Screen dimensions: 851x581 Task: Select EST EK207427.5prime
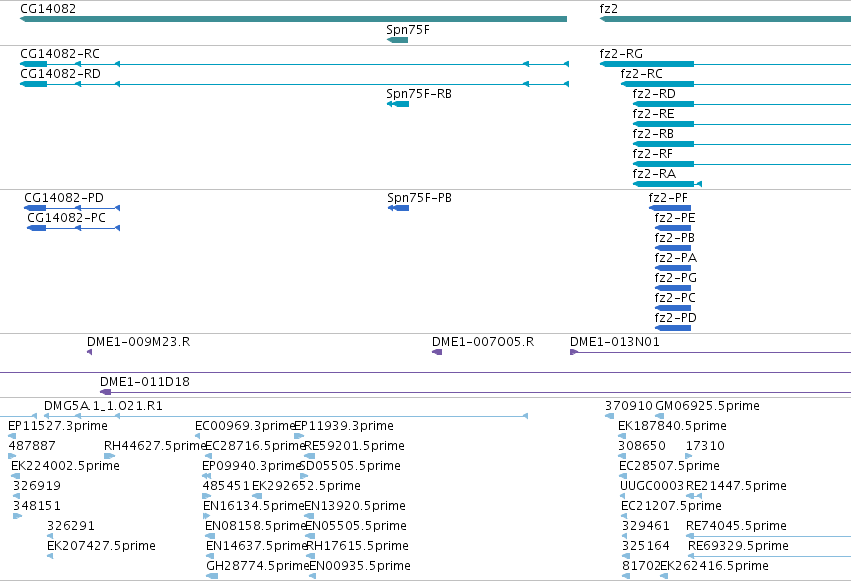tap(50, 556)
